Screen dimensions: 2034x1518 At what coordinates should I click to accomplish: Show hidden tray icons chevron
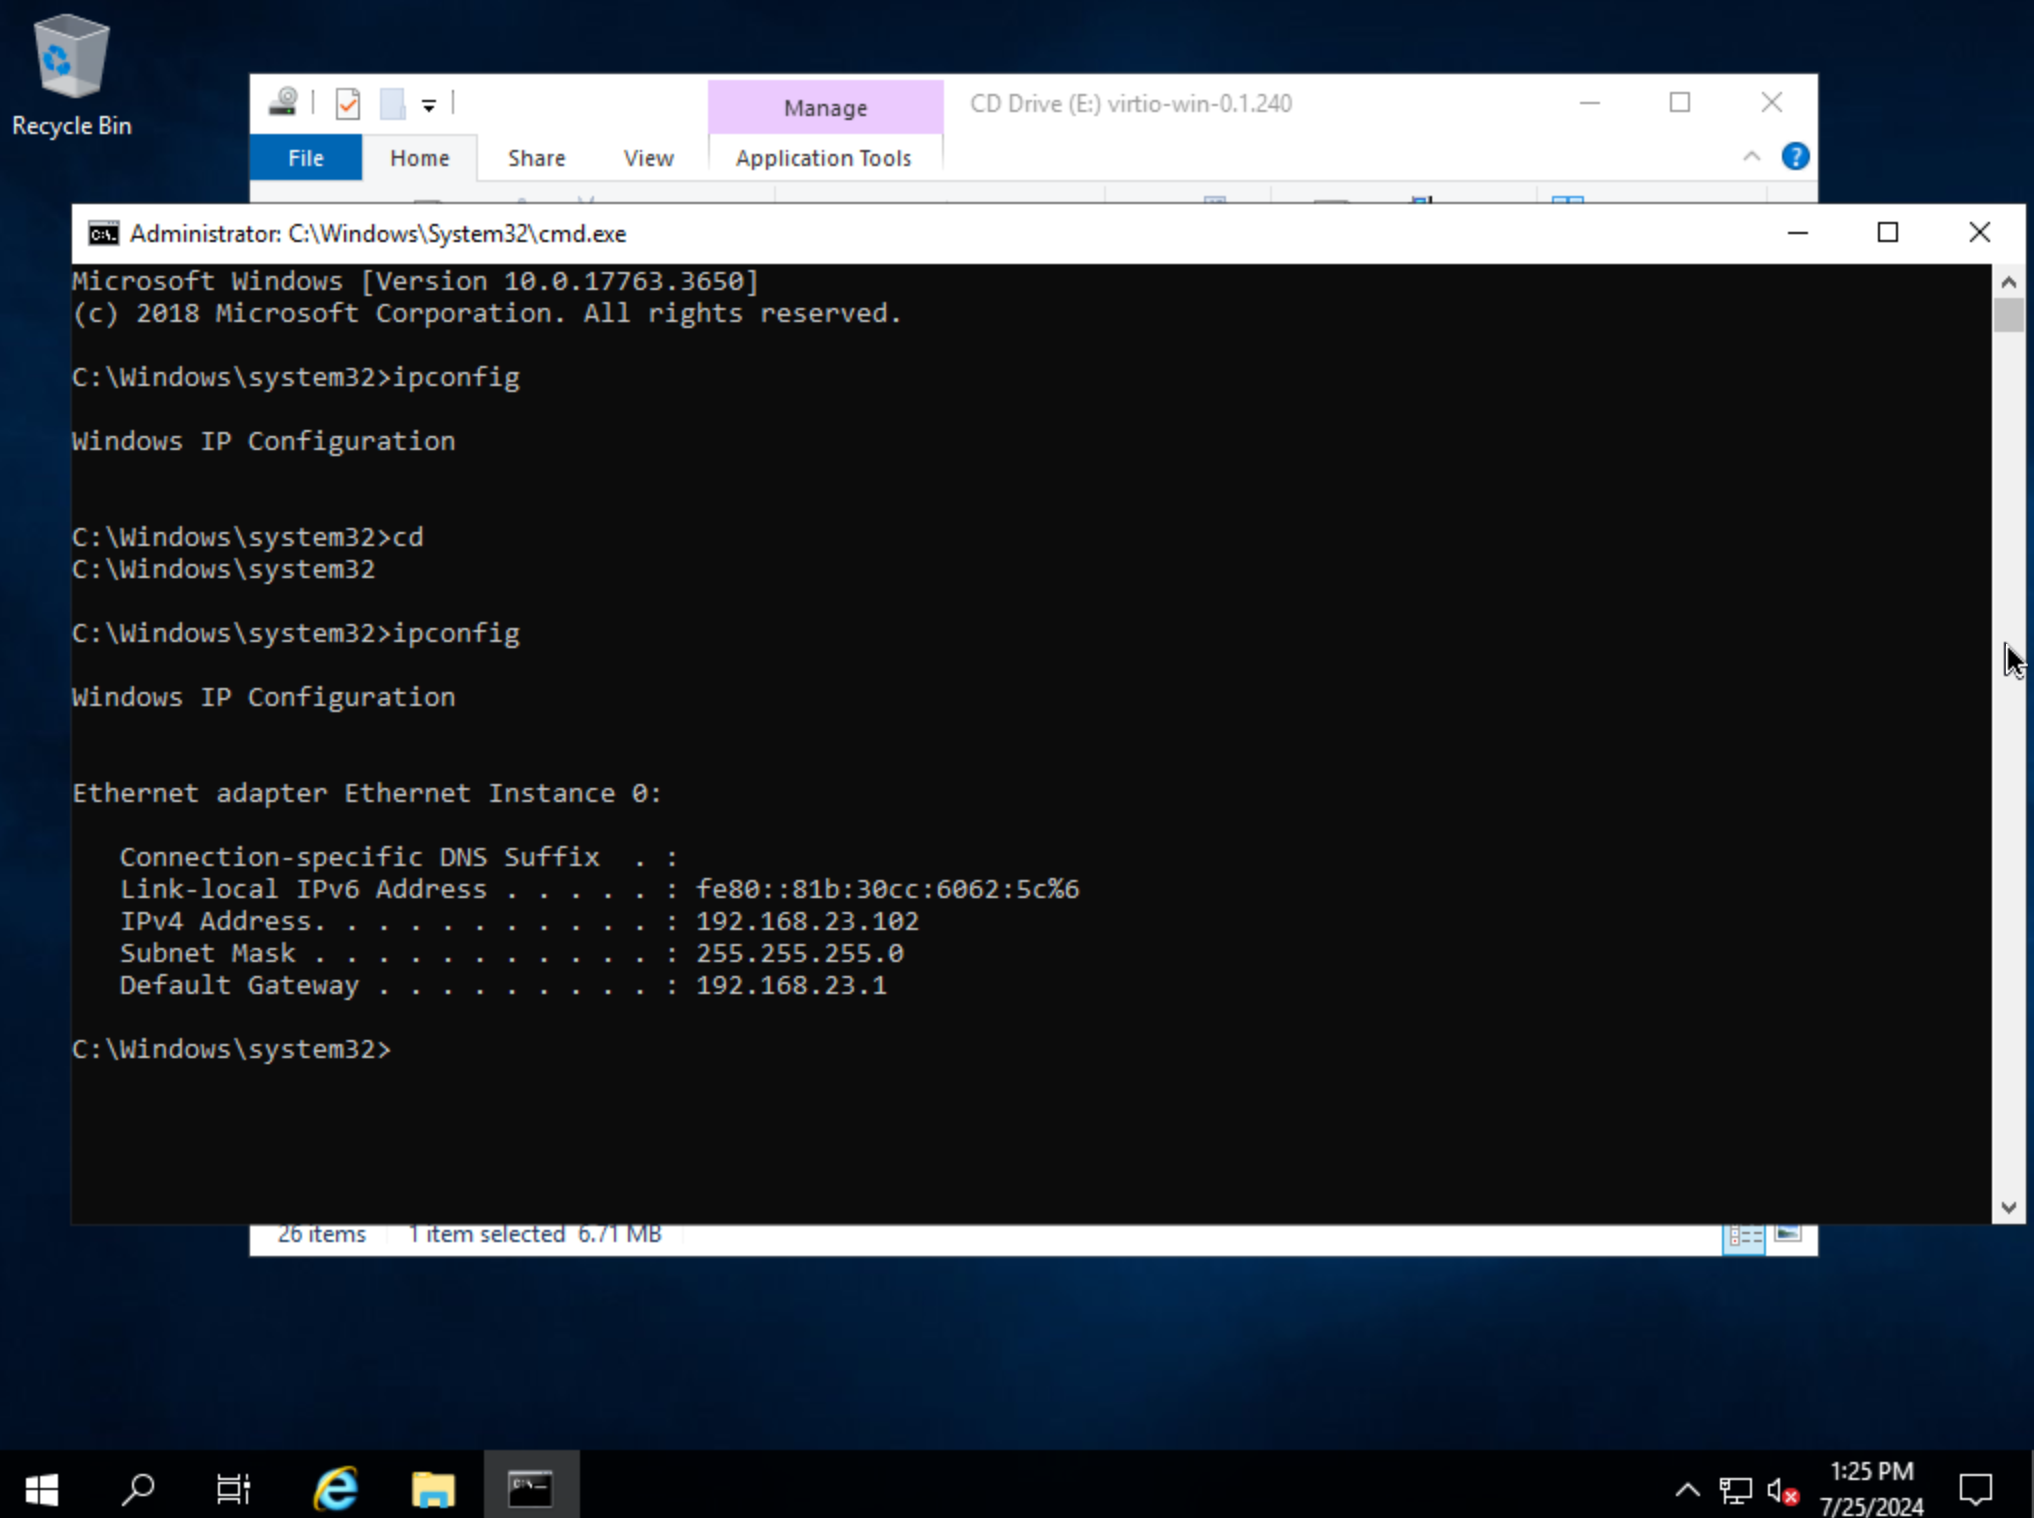point(1687,1490)
